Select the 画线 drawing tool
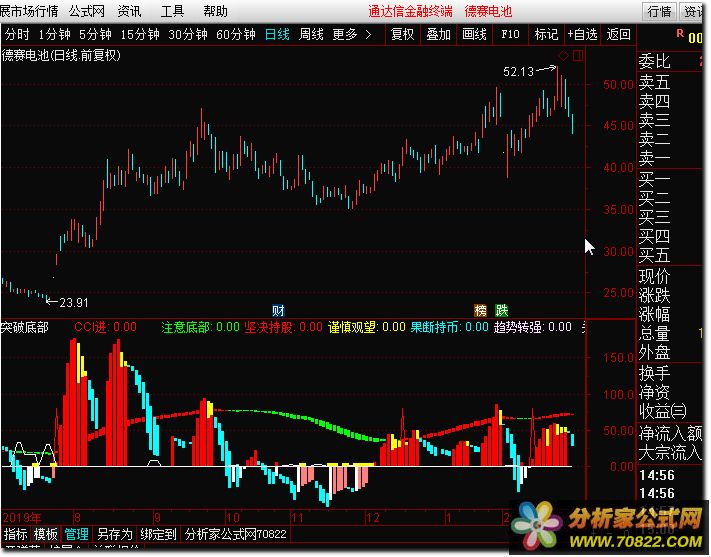 (x=474, y=34)
